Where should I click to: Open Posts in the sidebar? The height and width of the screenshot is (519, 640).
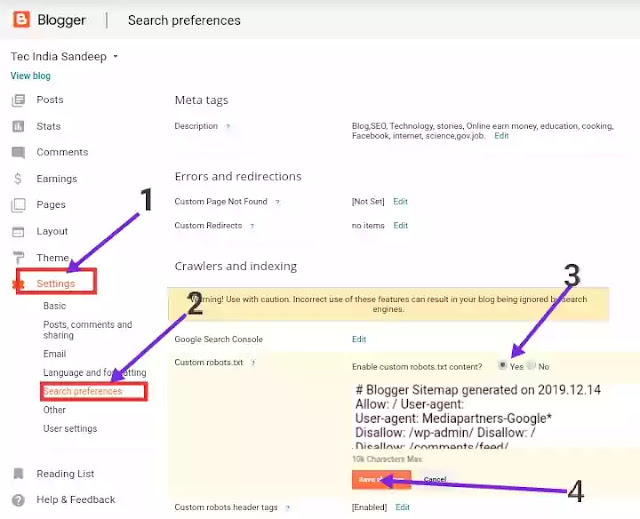pos(50,100)
